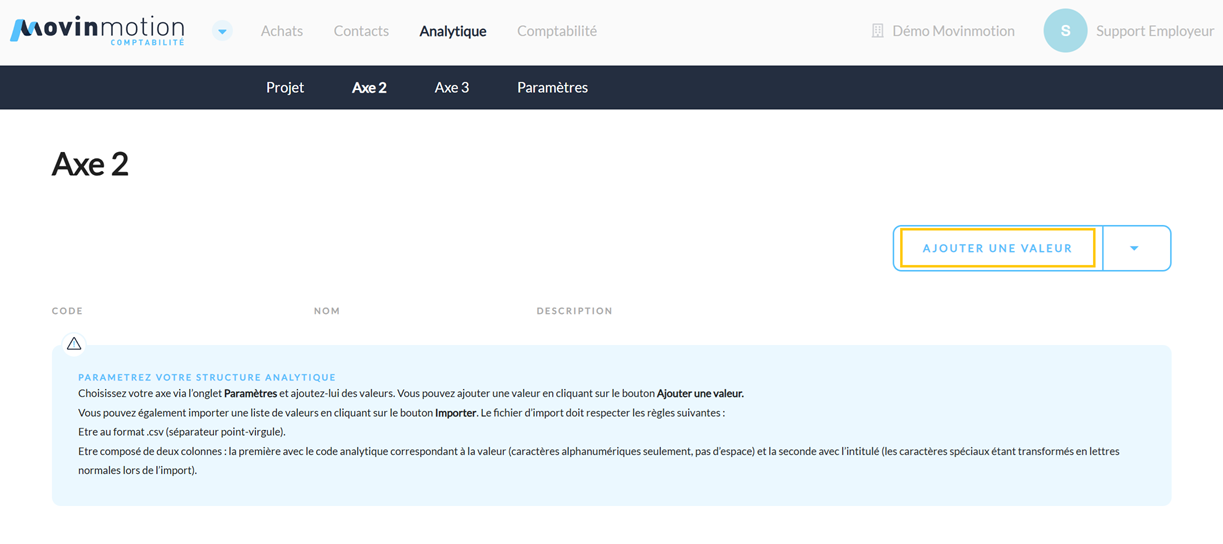The width and height of the screenshot is (1223, 544).
Task: Go to the Contacts section
Action: click(361, 31)
